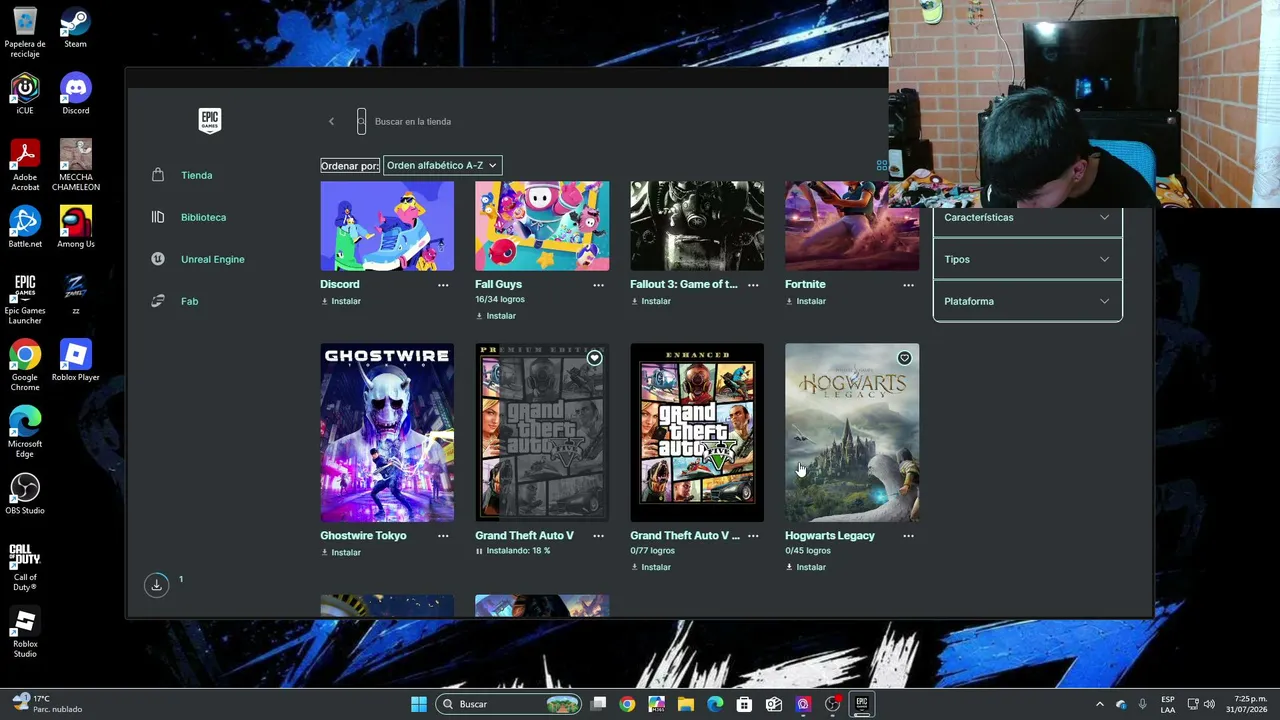The image size is (1280, 720).
Task: Open the Ghostwire Tokyo cover art
Action: coord(387,433)
